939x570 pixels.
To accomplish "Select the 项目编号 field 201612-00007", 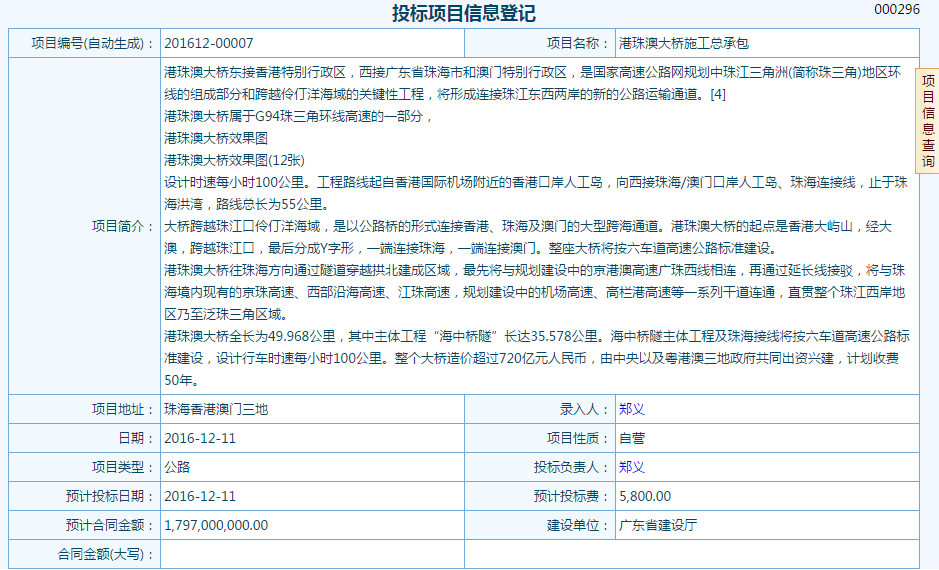I will (x=209, y=44).
